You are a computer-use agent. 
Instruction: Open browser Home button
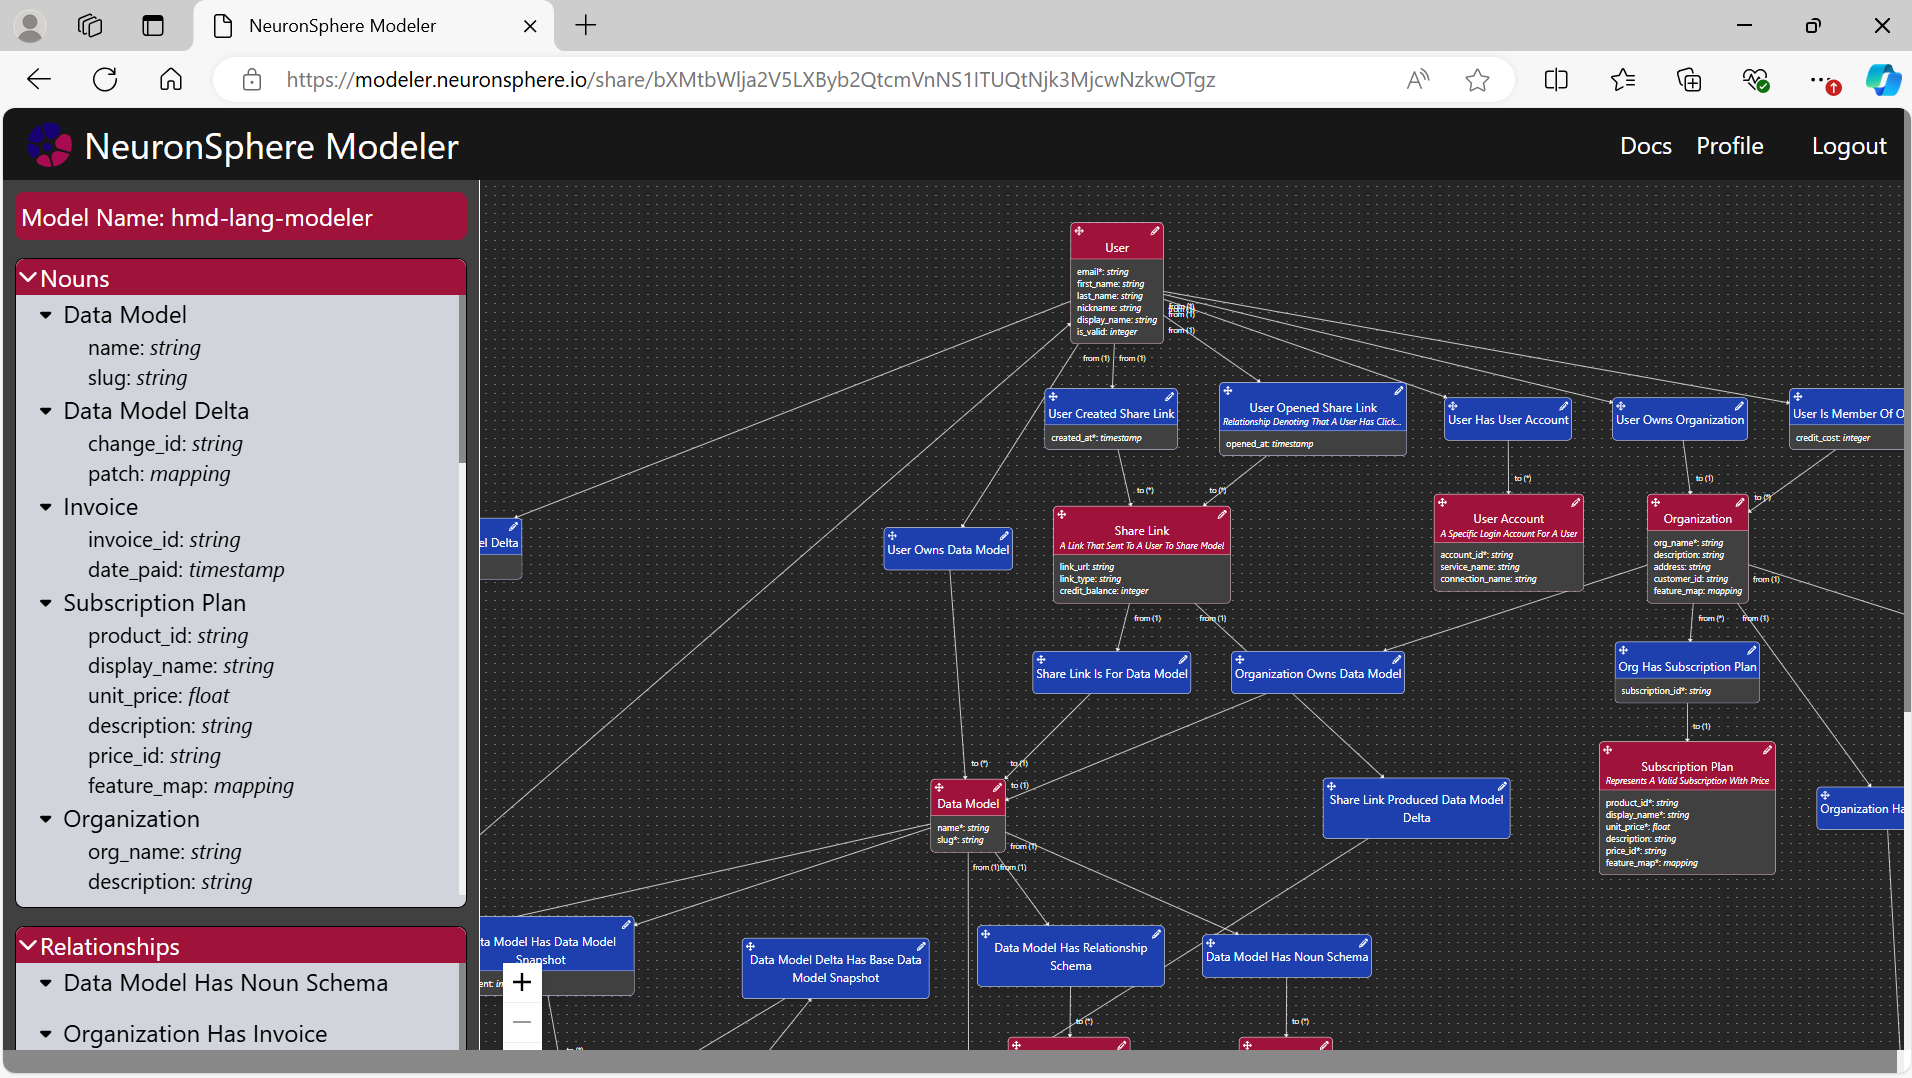(171, 80)
